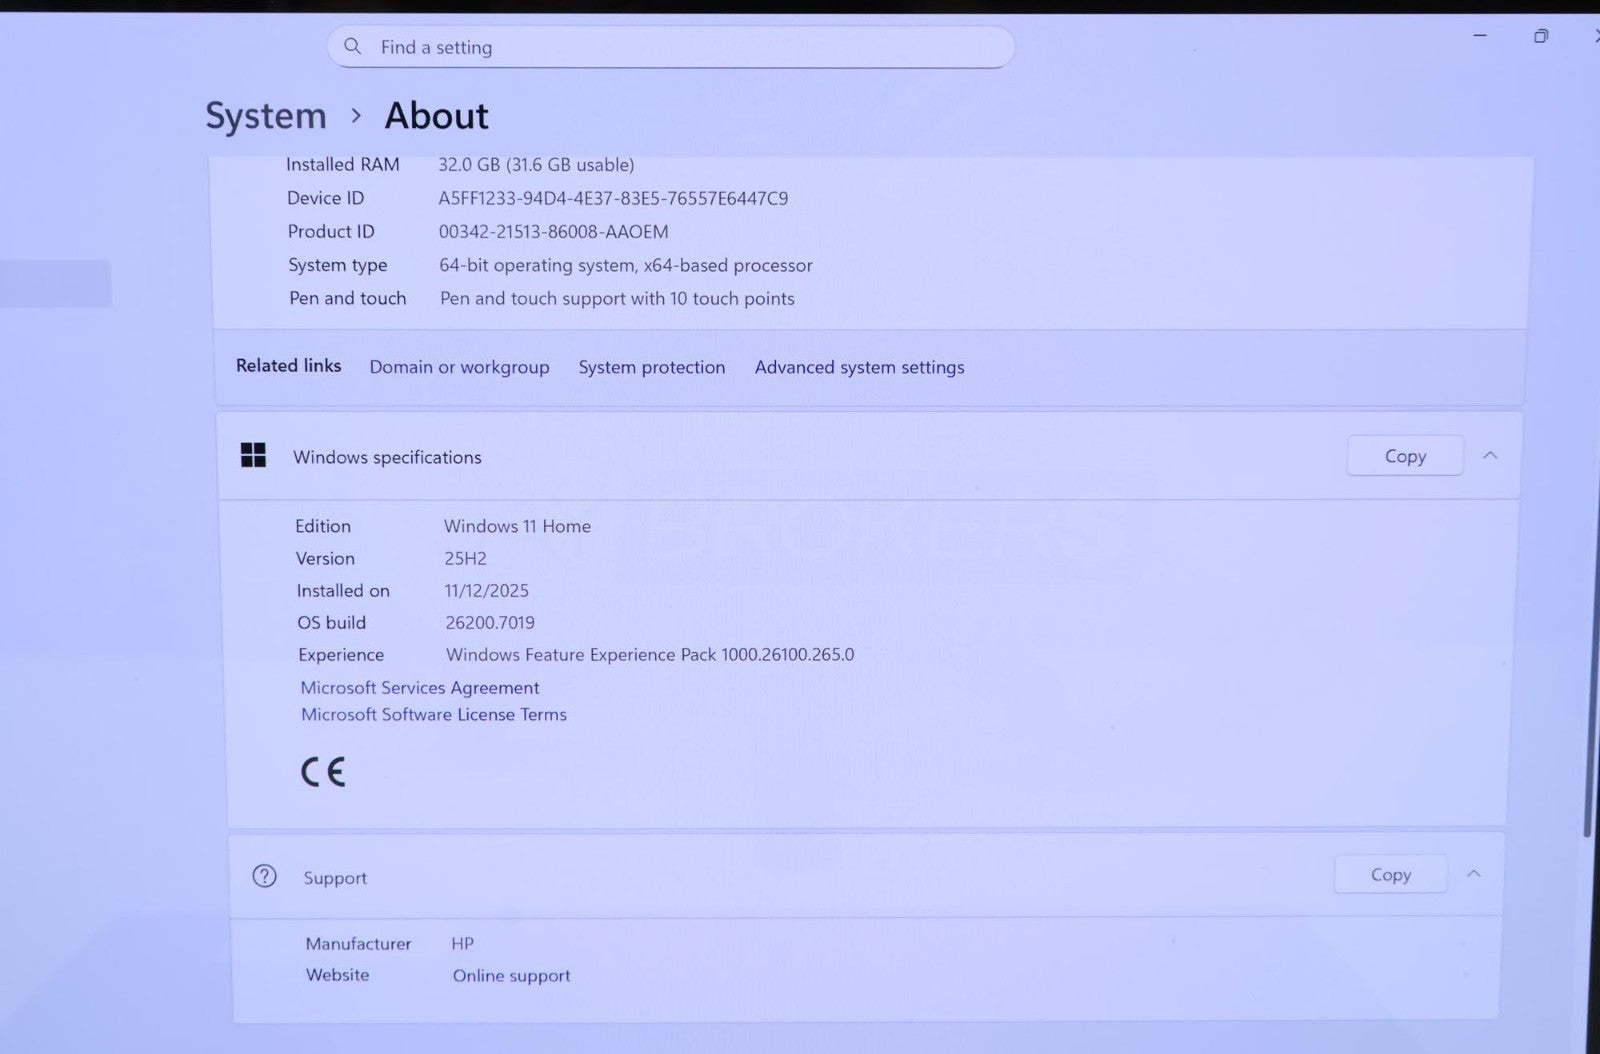Click the Windows logo icon
1600x1054 pixels.
point(254,456)
